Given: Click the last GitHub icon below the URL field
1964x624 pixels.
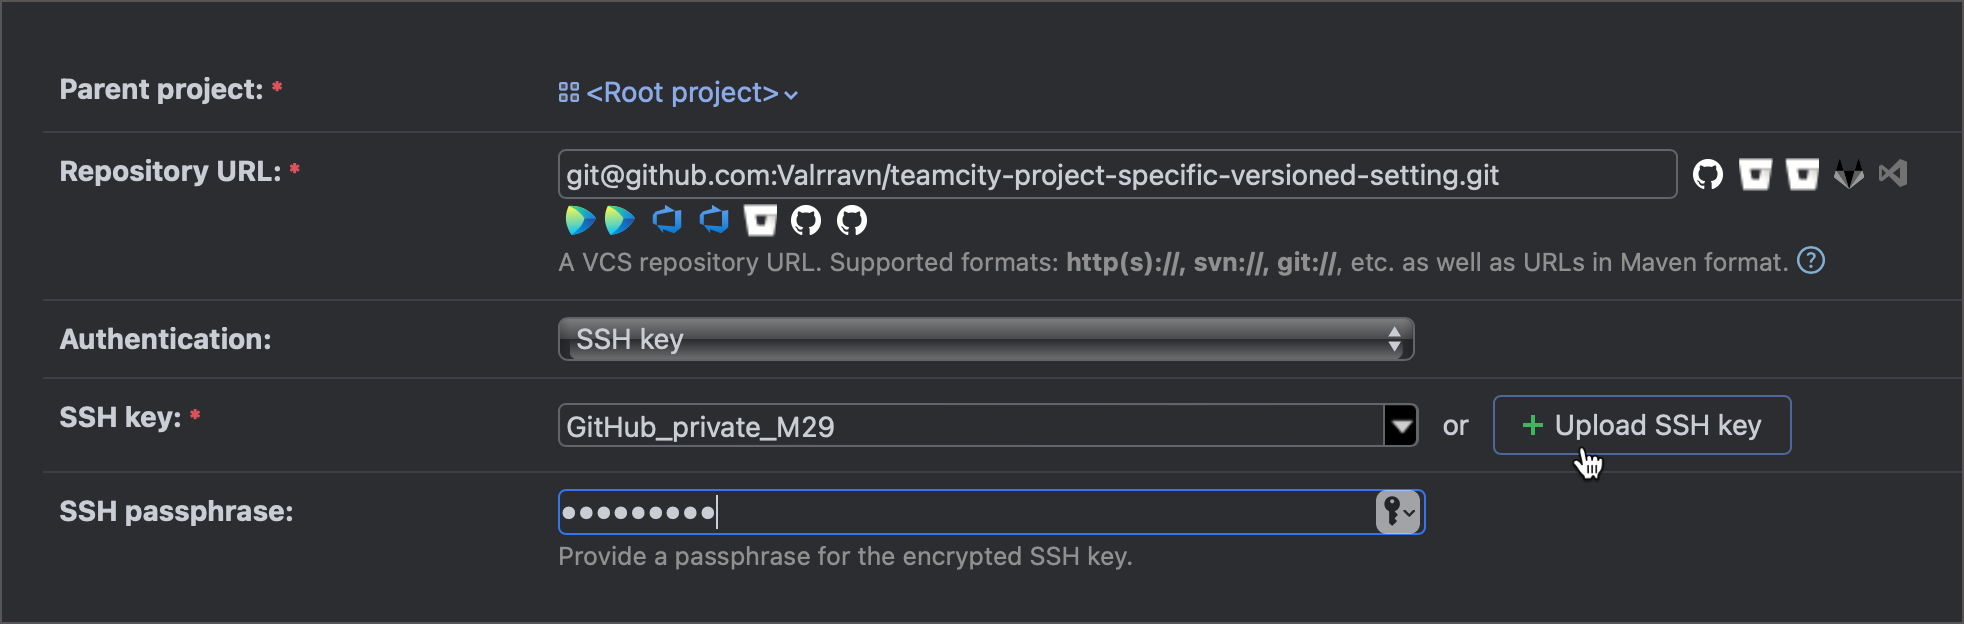Looking at the screenshot, I should point(852,220).
